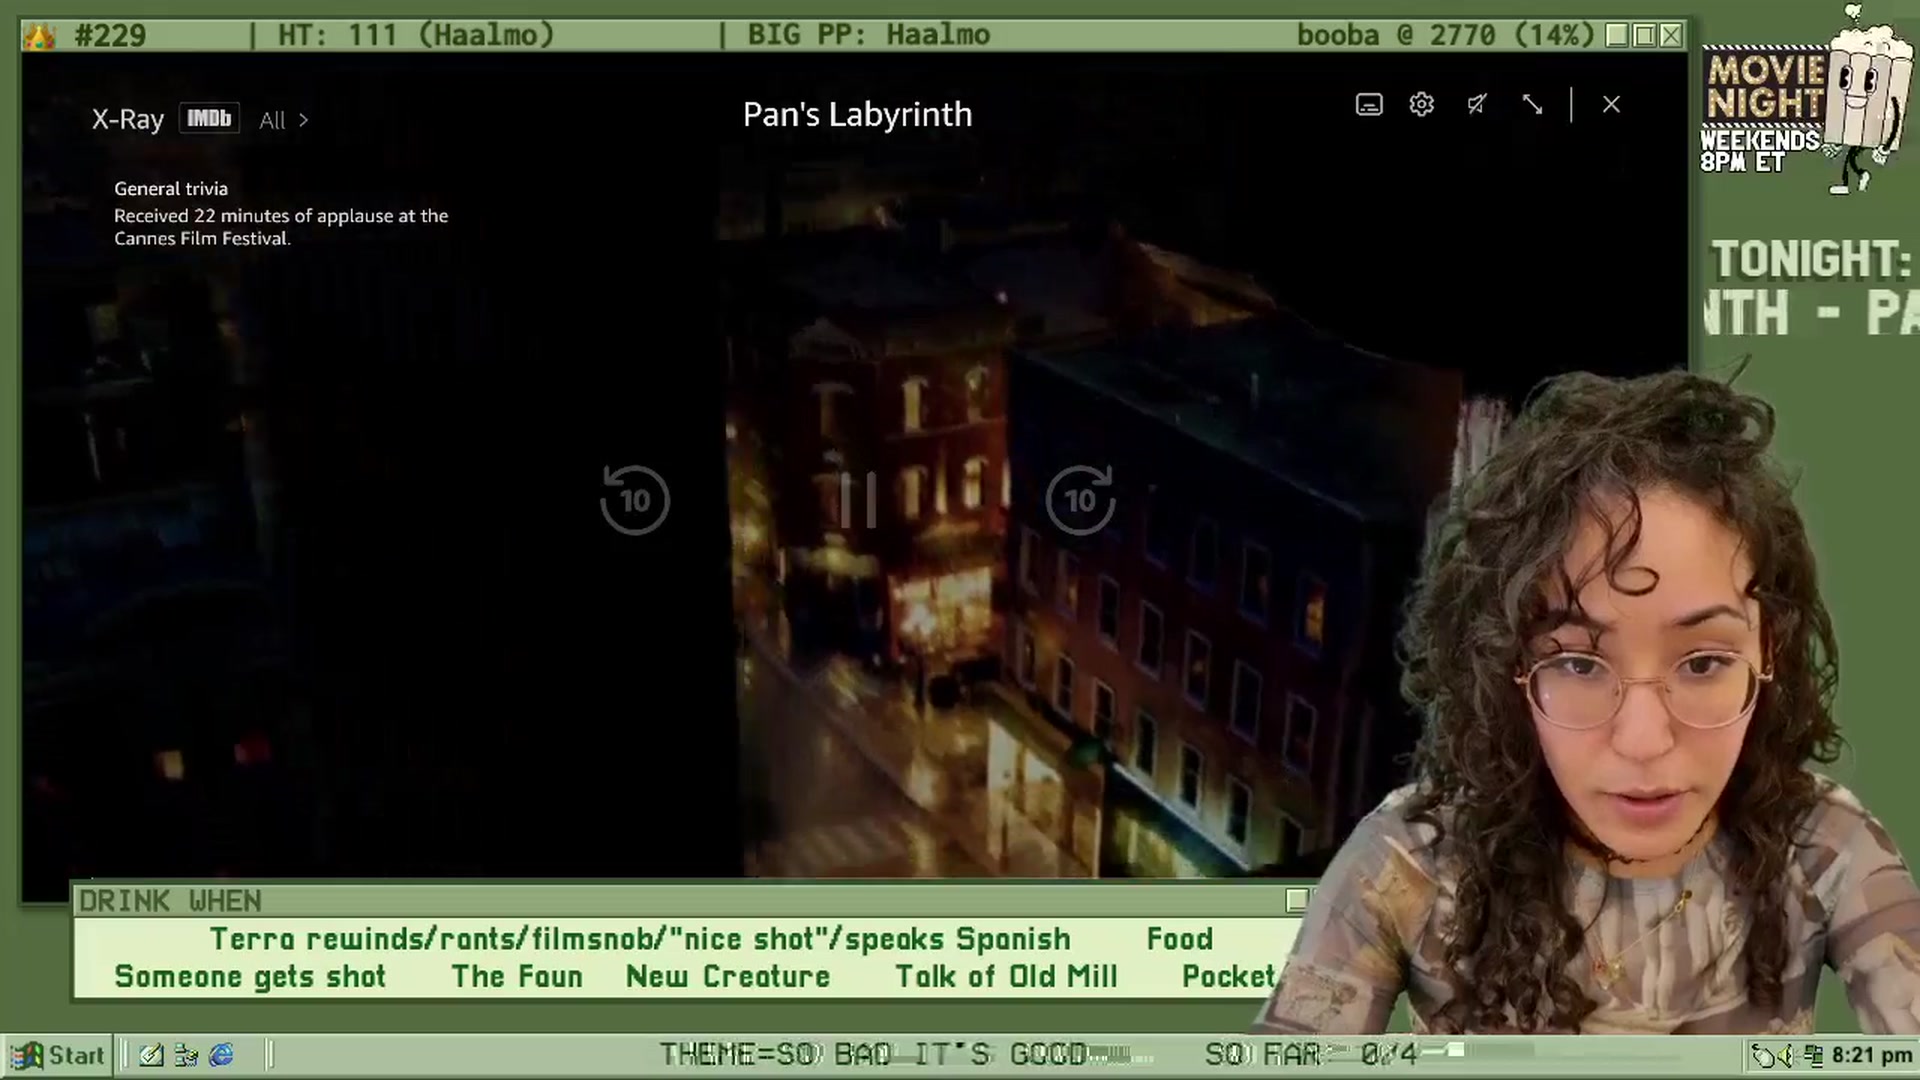This screenshot has width=1920, height=1080.
Task: Rewind the video 10 seconds
Action: [x=635, y=500]
